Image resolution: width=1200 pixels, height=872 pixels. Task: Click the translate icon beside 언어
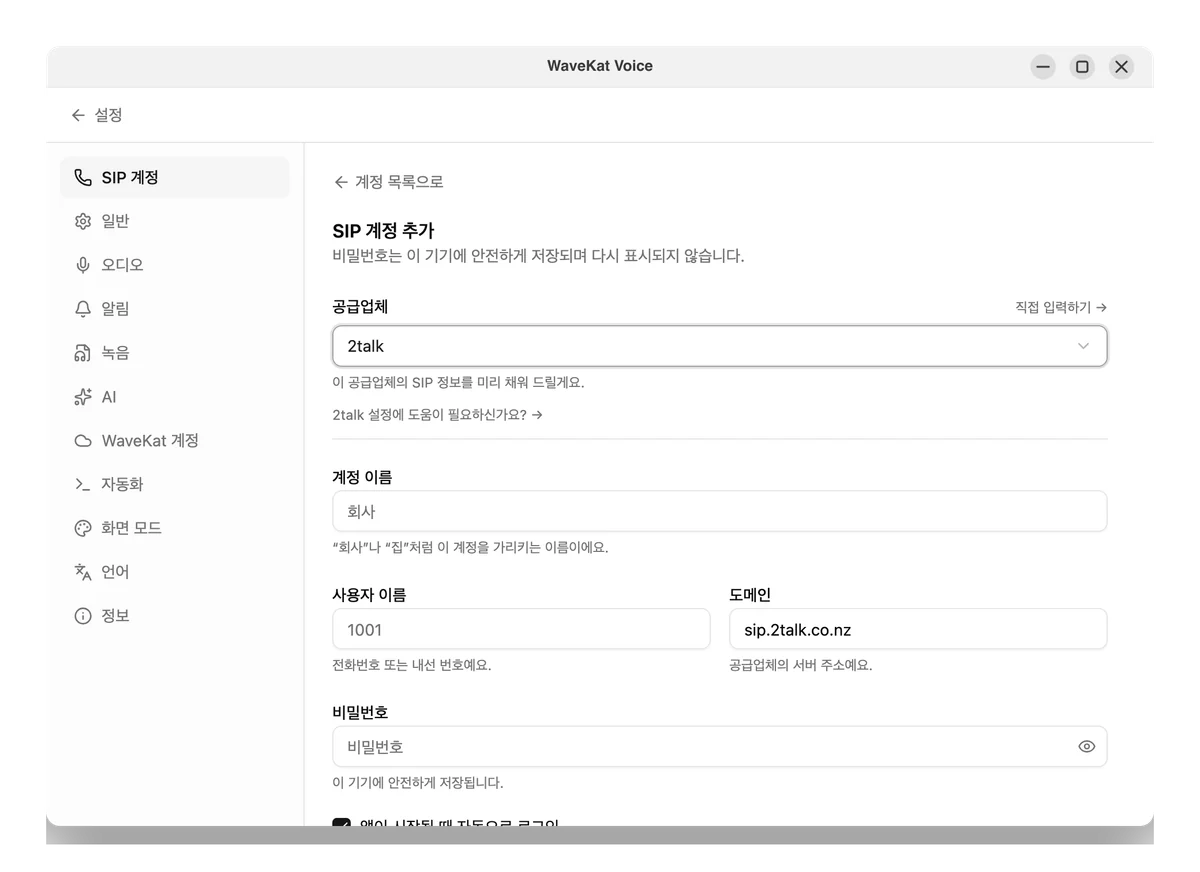click(83, 572)
